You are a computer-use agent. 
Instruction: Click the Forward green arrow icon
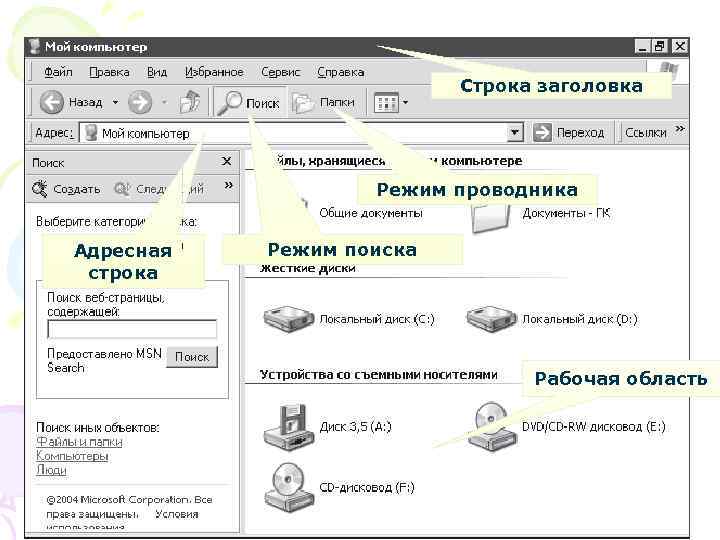(140, 102)
